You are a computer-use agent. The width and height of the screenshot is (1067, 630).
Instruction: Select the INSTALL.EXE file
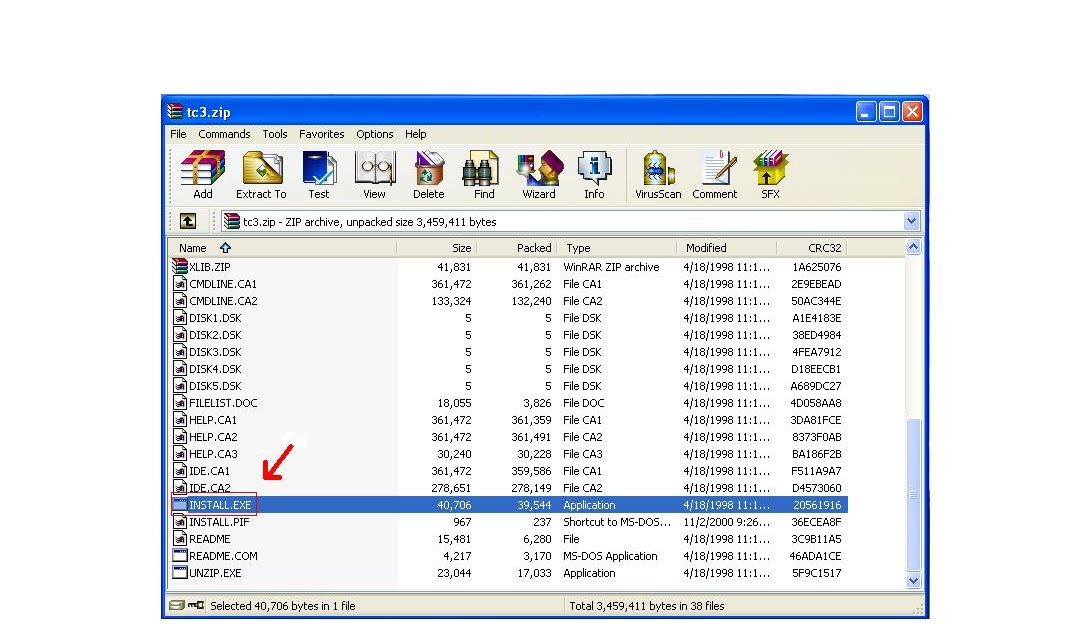point(220,505)
